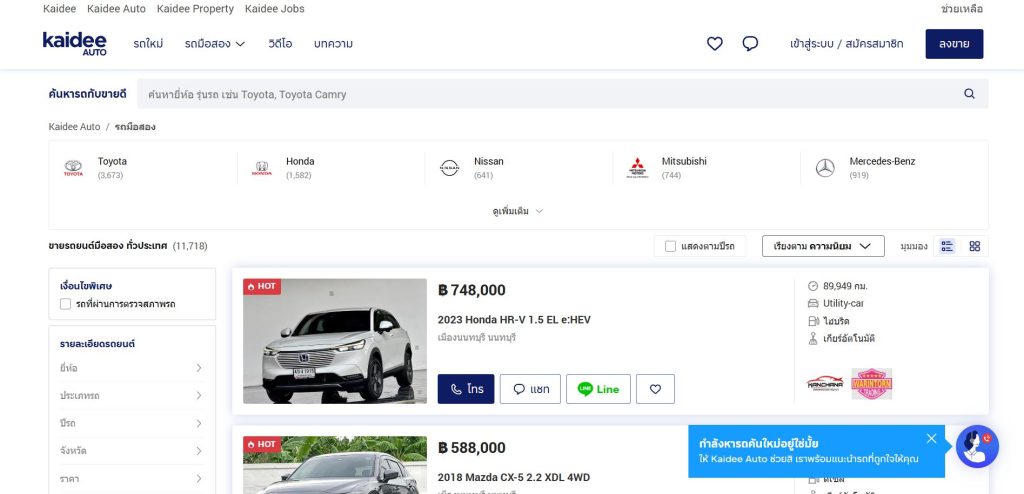1024x494 pixels.
Task: Expand the used cars menu dropdown
Action: (214, 44)
